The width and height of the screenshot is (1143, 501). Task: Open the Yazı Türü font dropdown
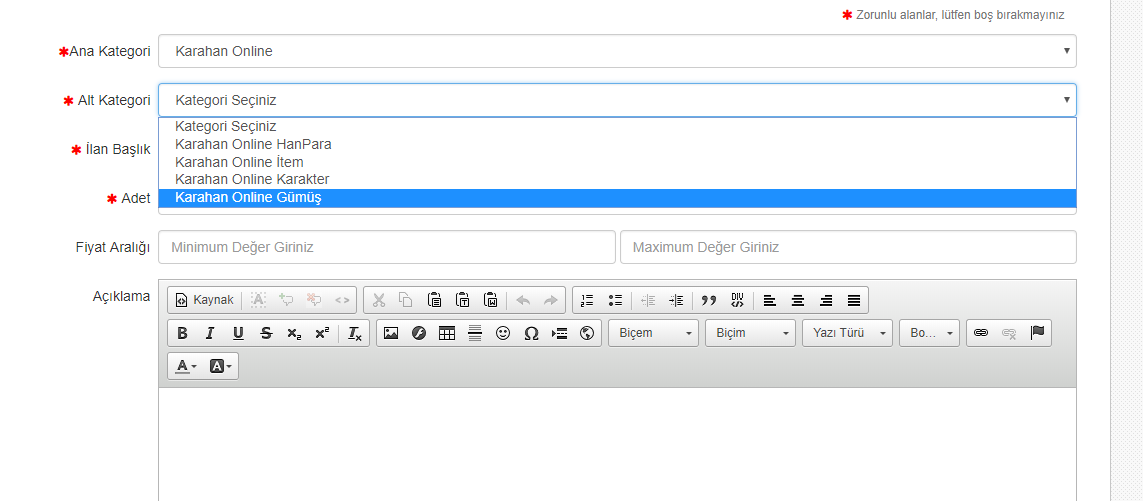tap(847, 333)
